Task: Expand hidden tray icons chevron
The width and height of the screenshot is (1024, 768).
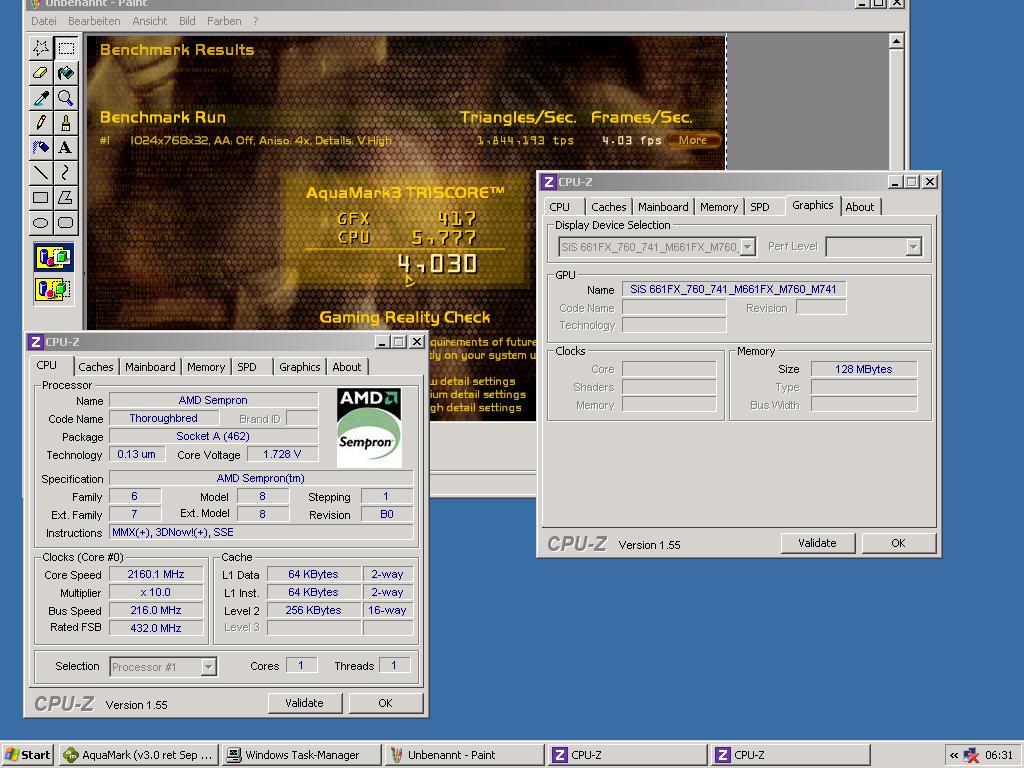Action: coord(954,756)
